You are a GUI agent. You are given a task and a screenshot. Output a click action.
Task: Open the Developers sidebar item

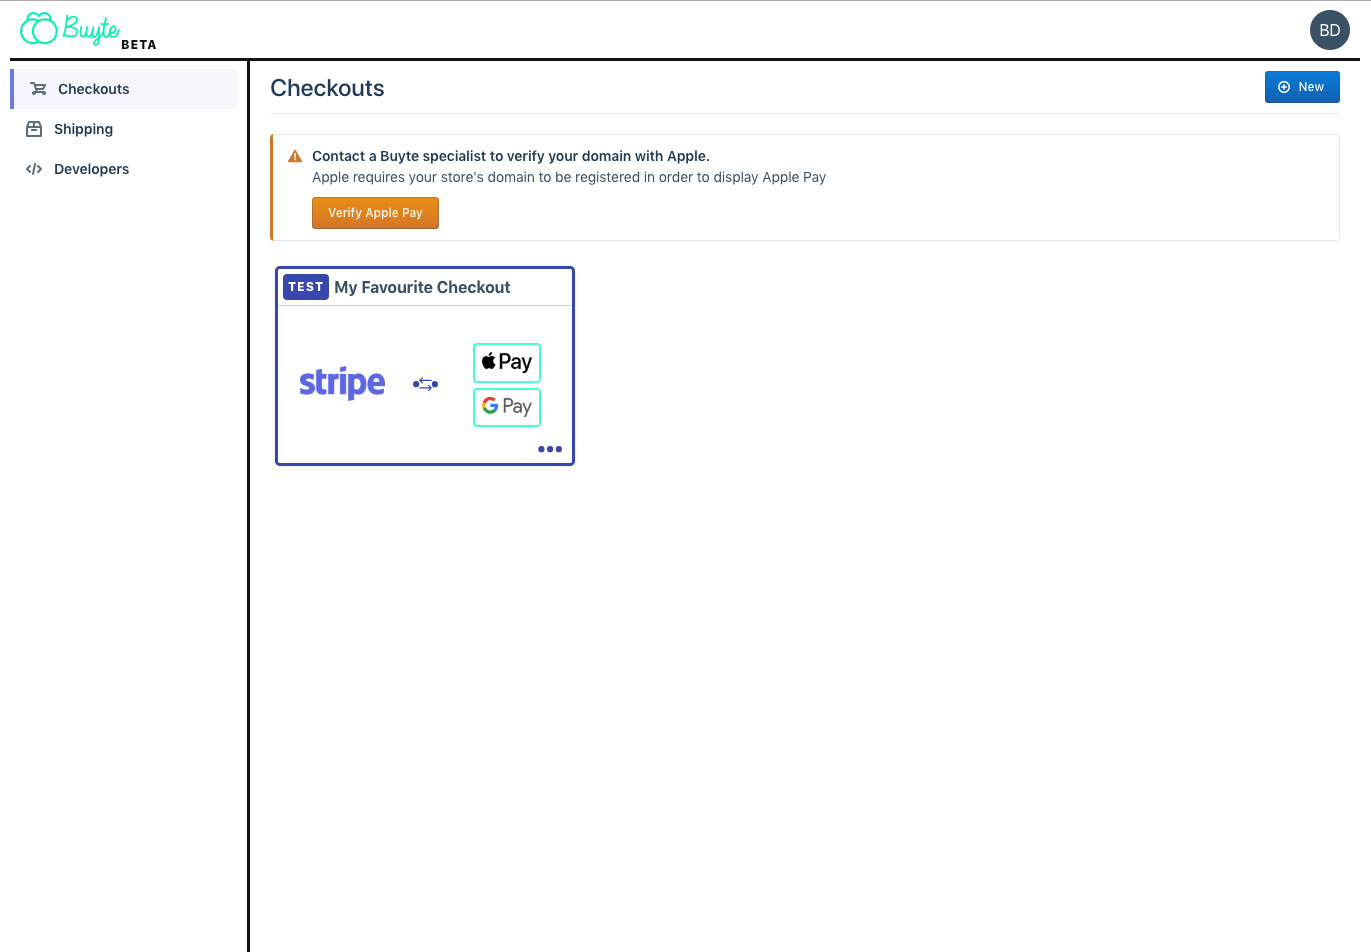click(125, 169)
